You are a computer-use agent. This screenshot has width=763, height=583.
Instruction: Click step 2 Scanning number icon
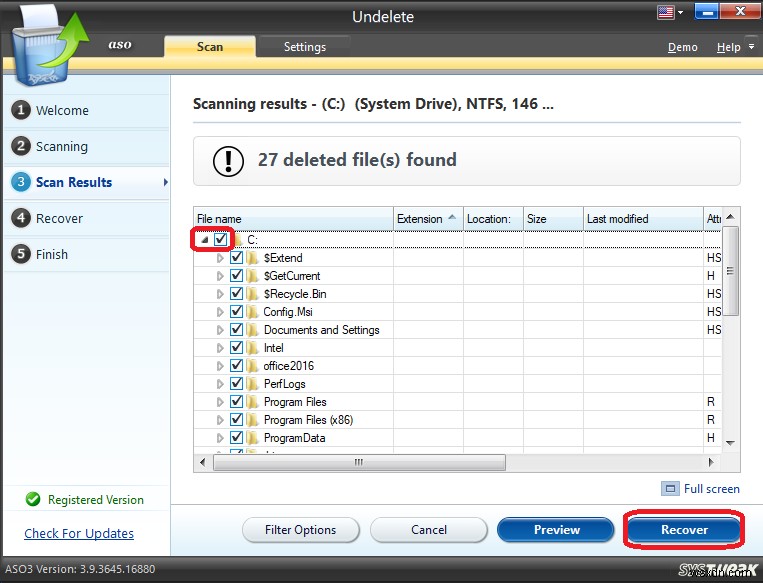coord(20,146)
